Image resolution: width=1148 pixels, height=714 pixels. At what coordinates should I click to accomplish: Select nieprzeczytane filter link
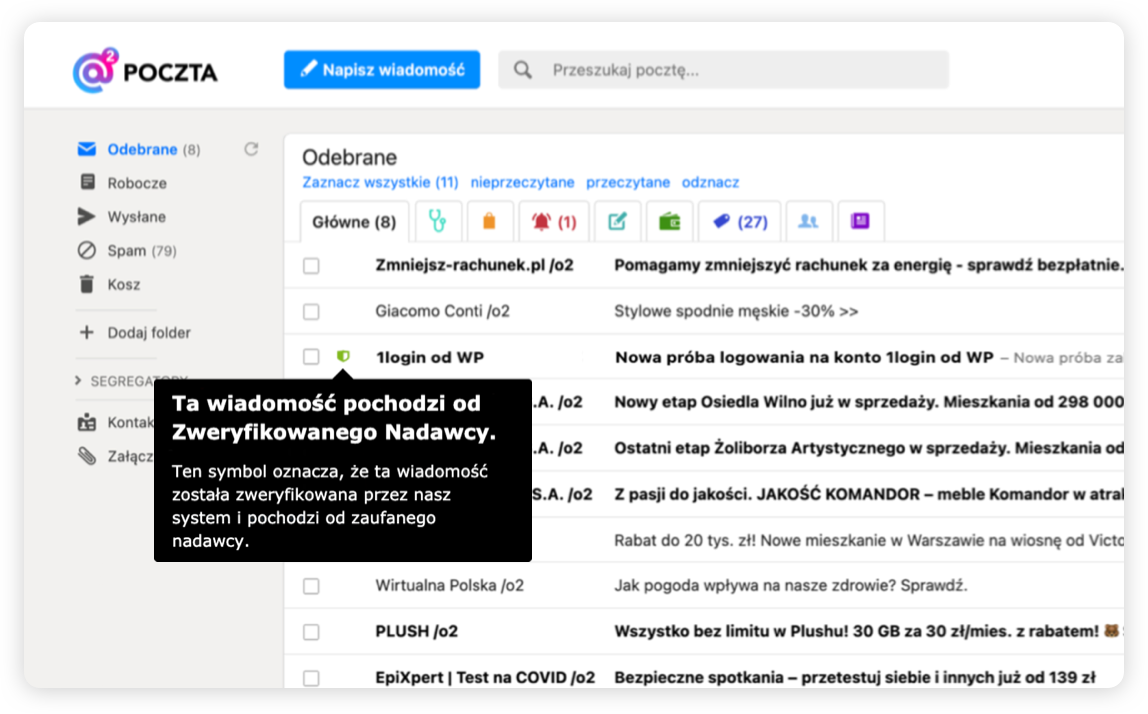(x=522, y=182)
